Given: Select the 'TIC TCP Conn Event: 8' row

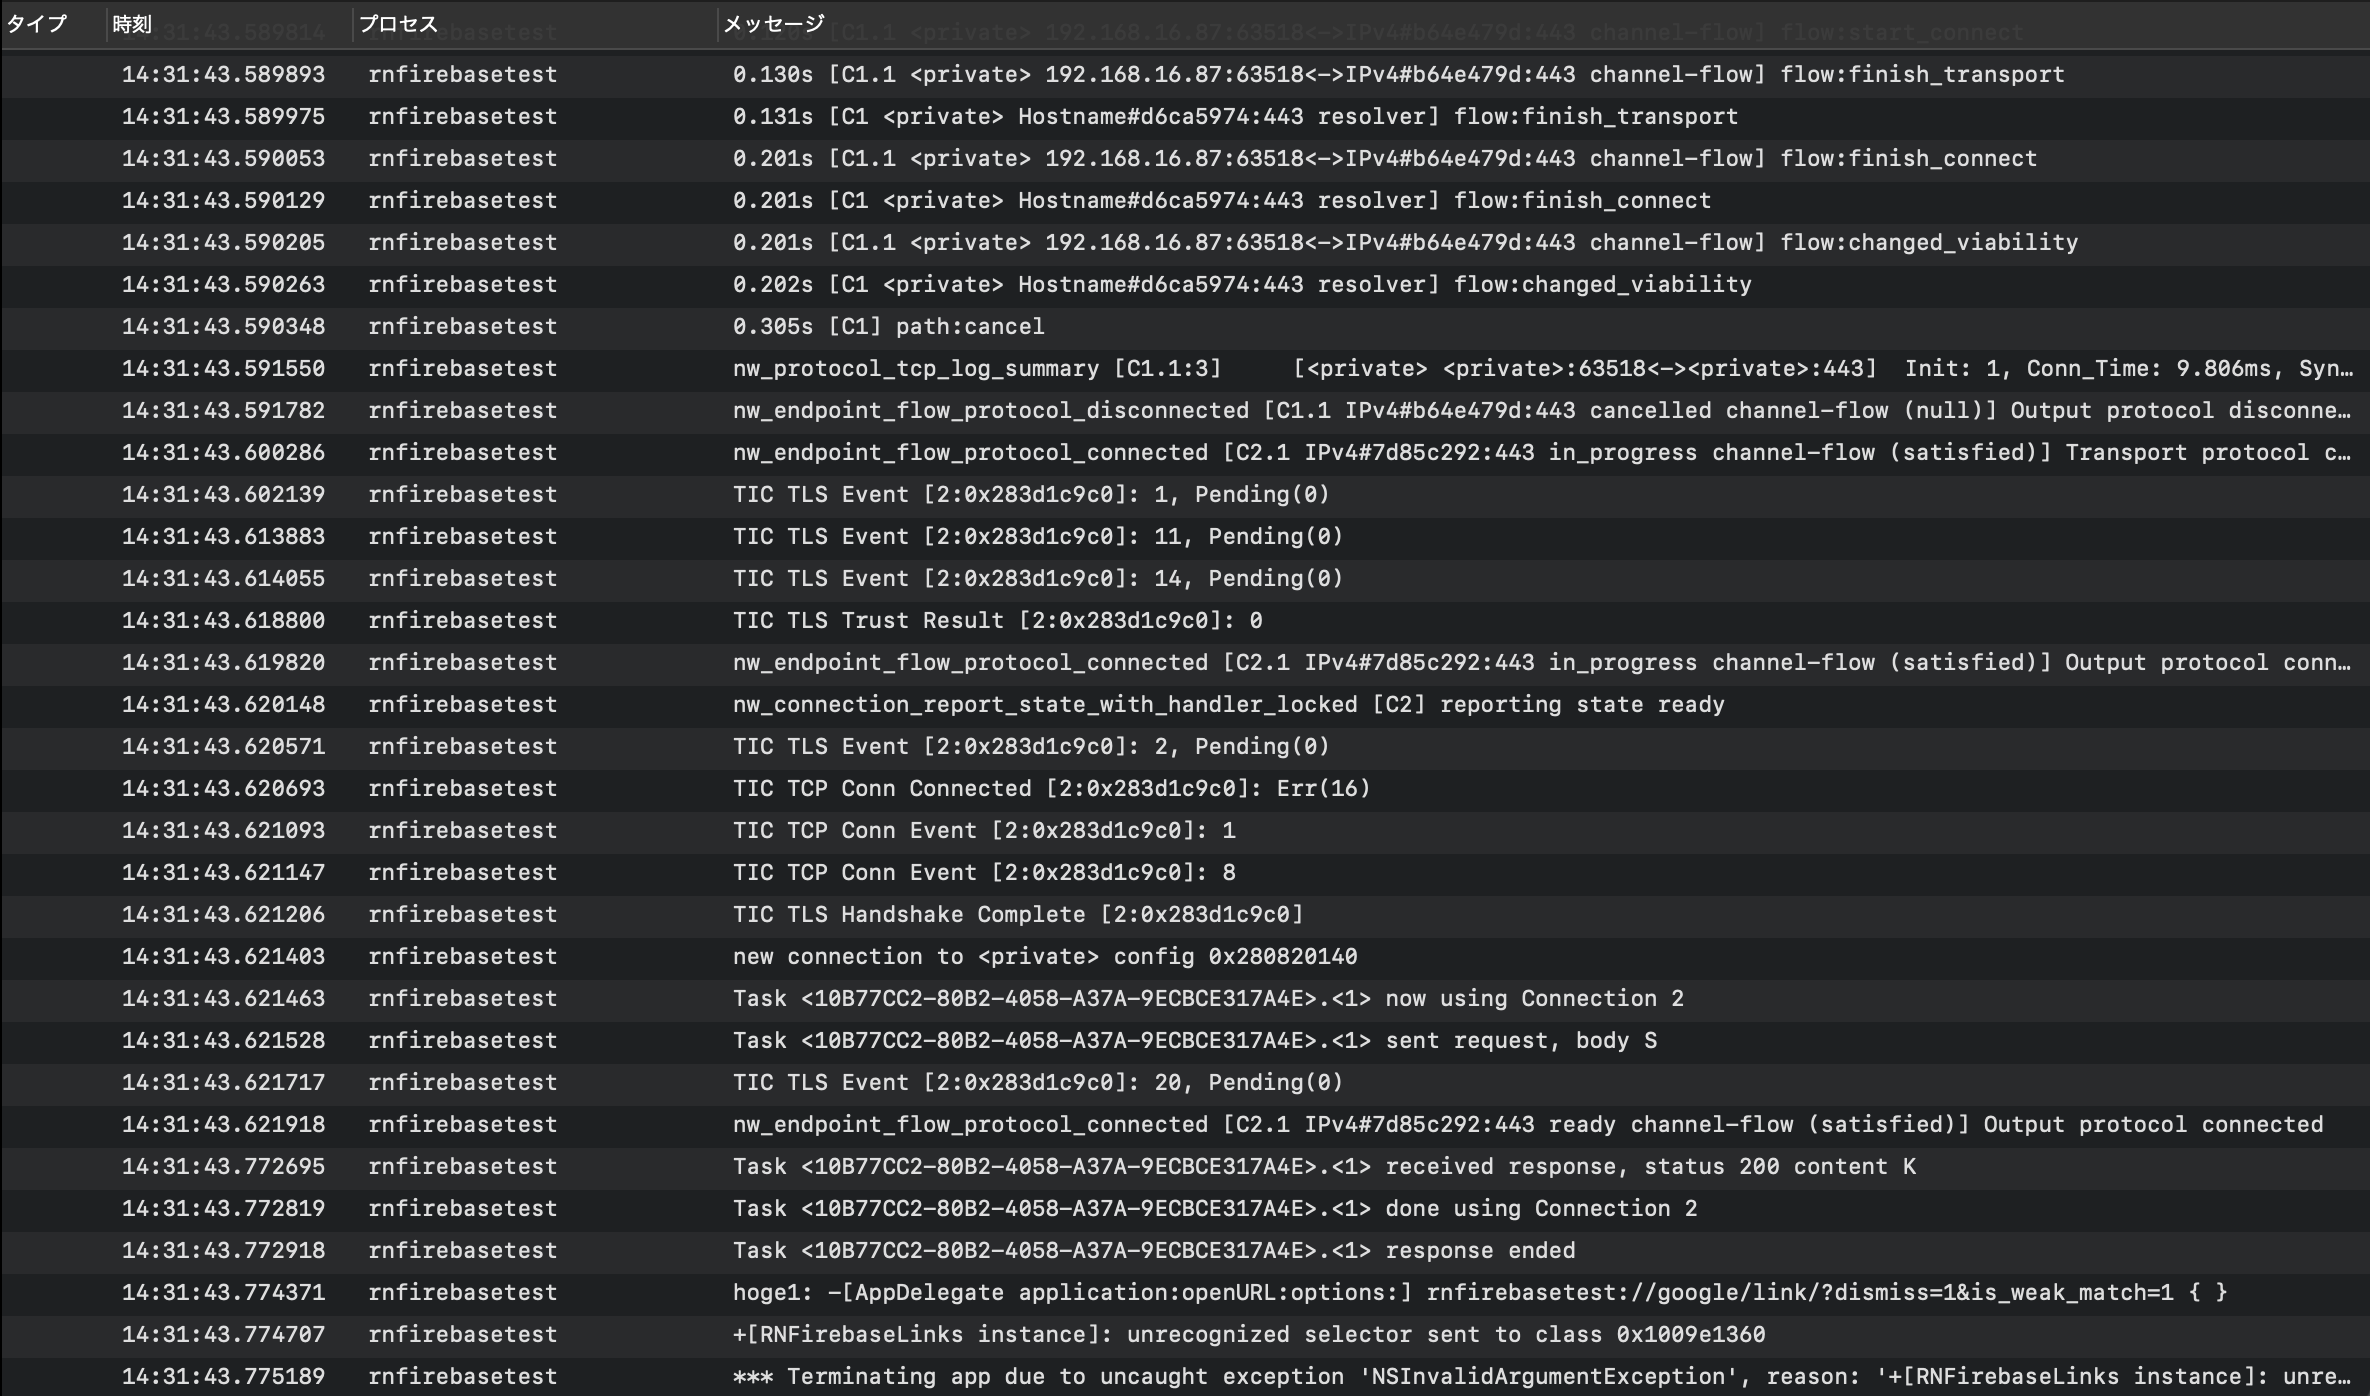Looking at the screenshot, I should point(983,873).
